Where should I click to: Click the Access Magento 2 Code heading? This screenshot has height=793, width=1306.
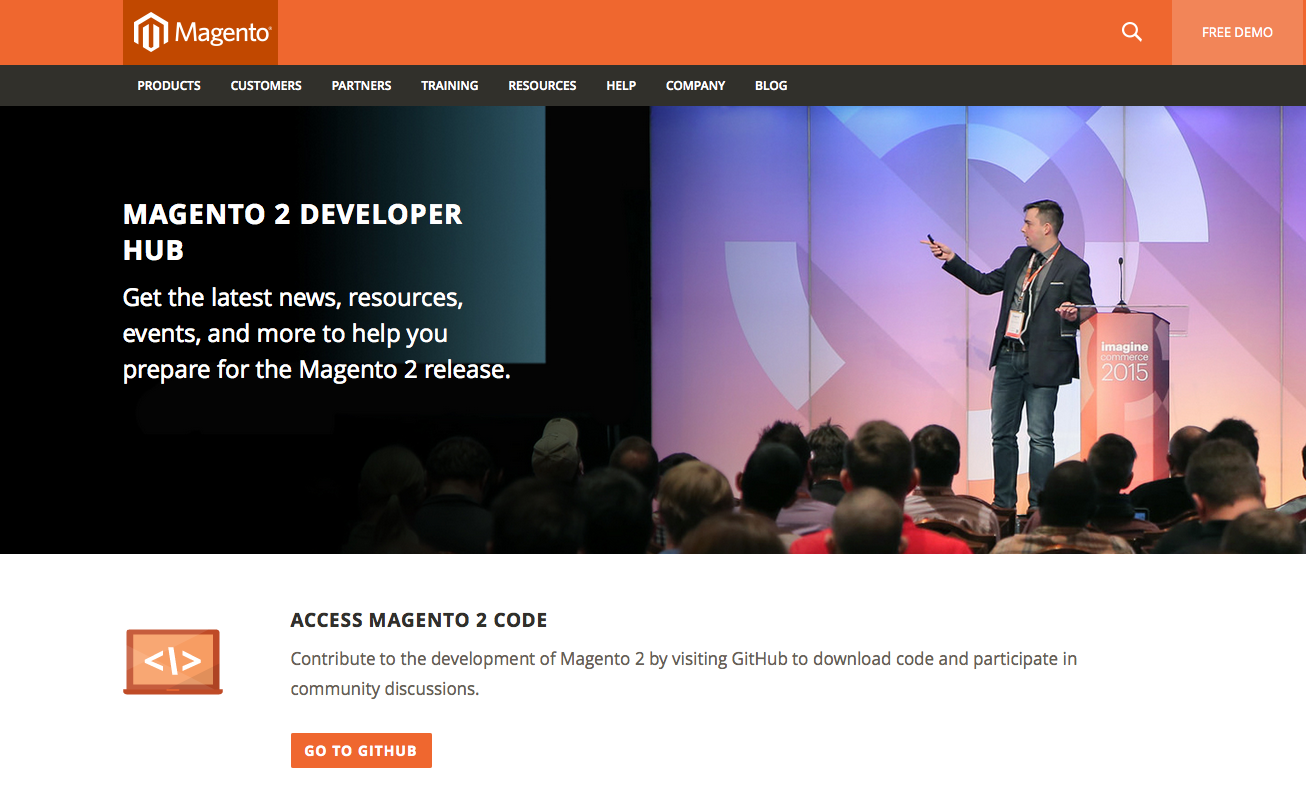coord(418,620)
